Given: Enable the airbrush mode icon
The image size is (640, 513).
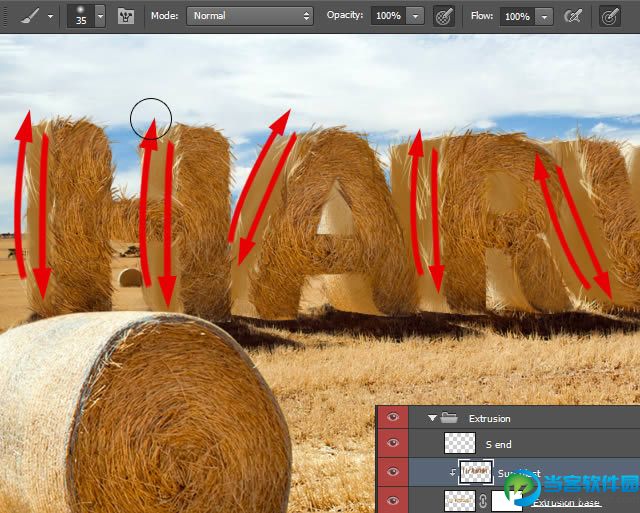Looking at the screenshot, I should [573, 16].
